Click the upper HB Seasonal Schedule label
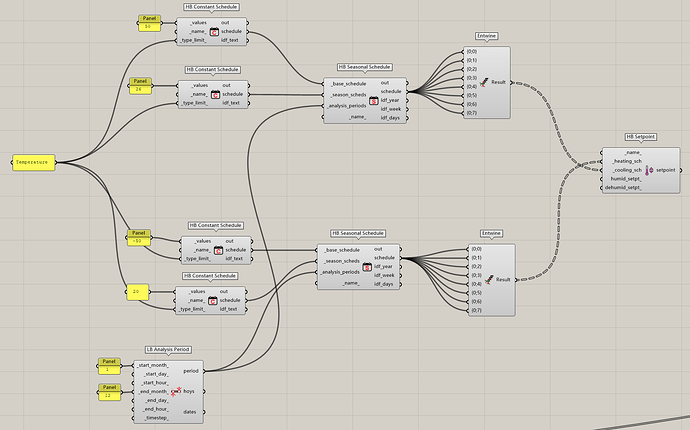 click(x=364, y=67)
